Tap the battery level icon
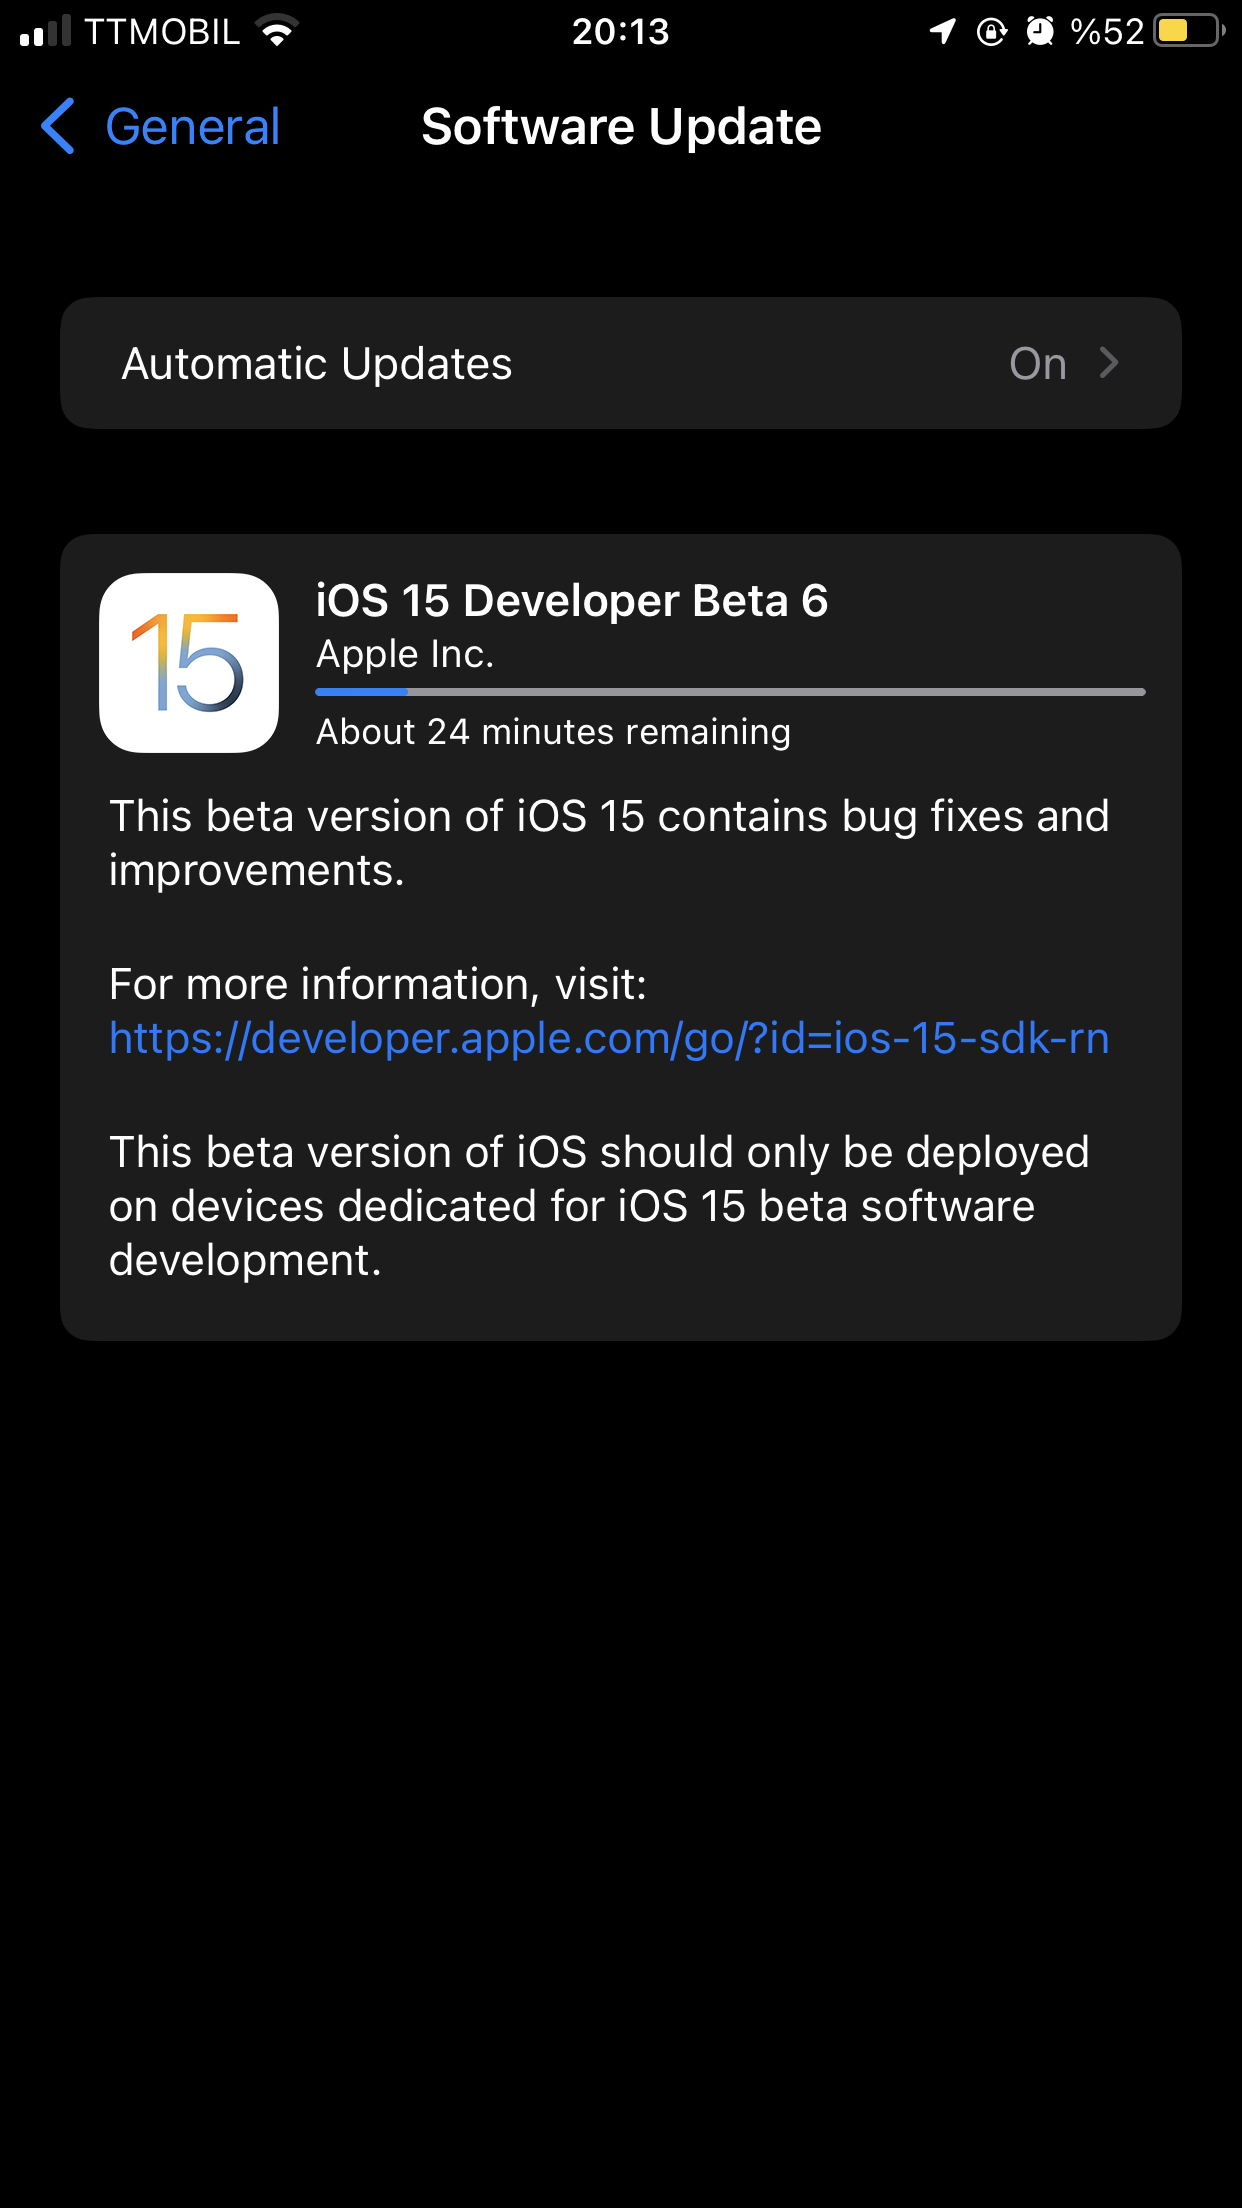This screenshot has width=1242, height=2208. coord(1189,31)
